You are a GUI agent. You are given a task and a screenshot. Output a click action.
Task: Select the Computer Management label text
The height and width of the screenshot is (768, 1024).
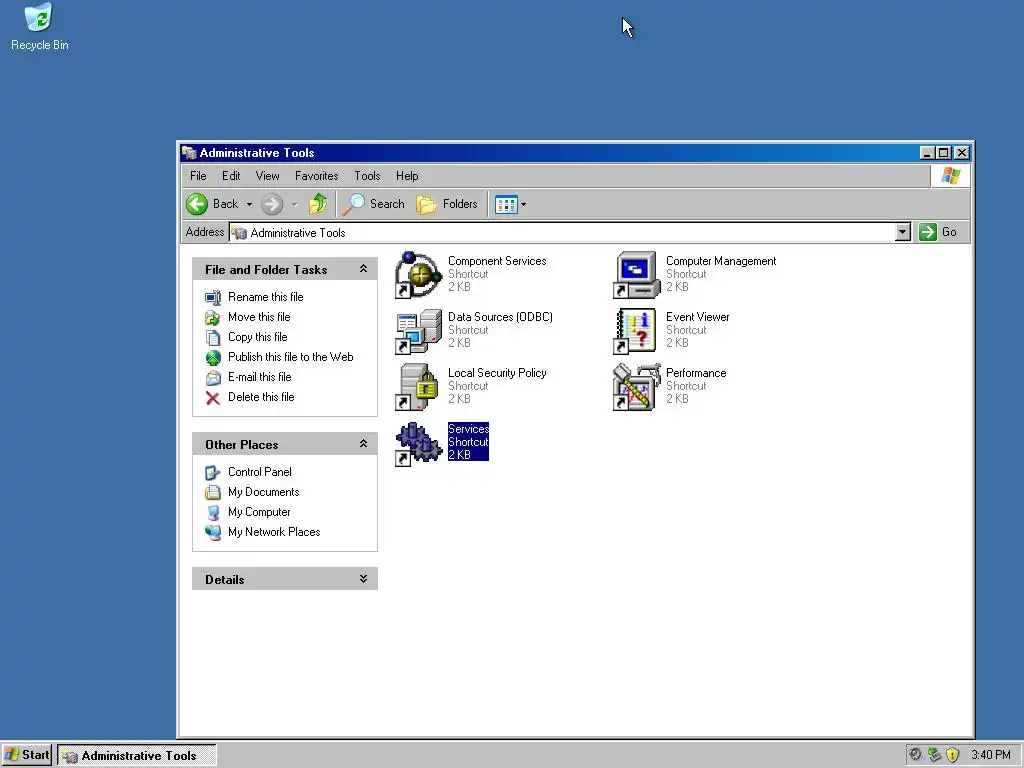721,261
